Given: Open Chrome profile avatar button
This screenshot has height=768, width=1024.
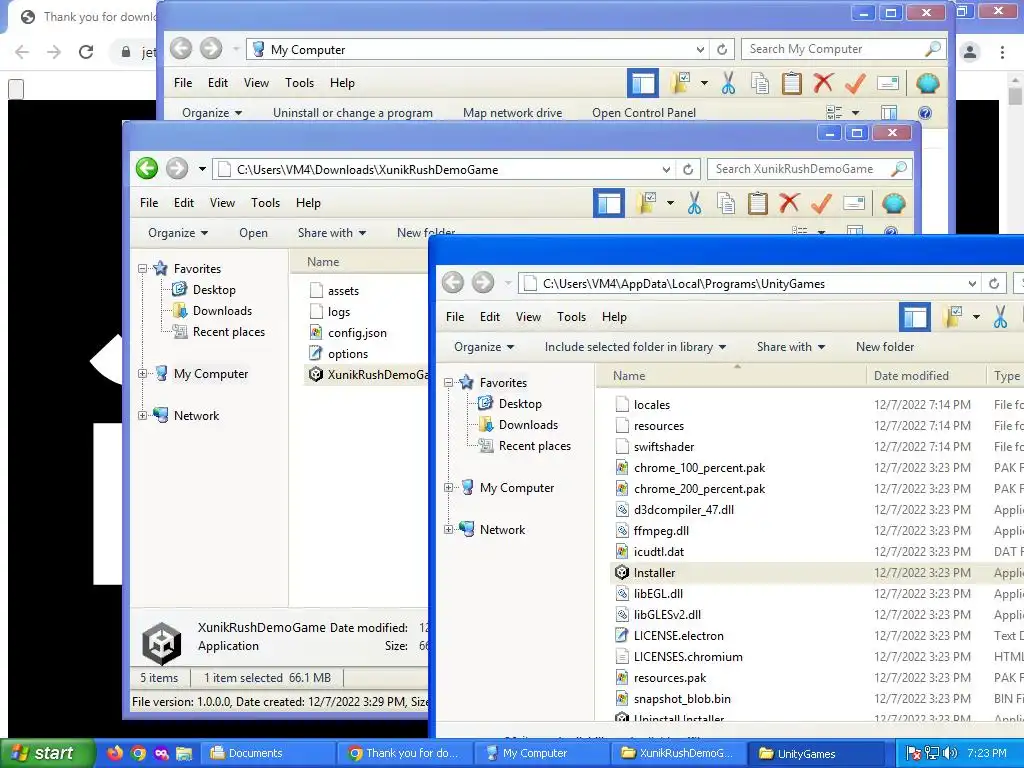Looking at the screenshot, I should (970, 52).
